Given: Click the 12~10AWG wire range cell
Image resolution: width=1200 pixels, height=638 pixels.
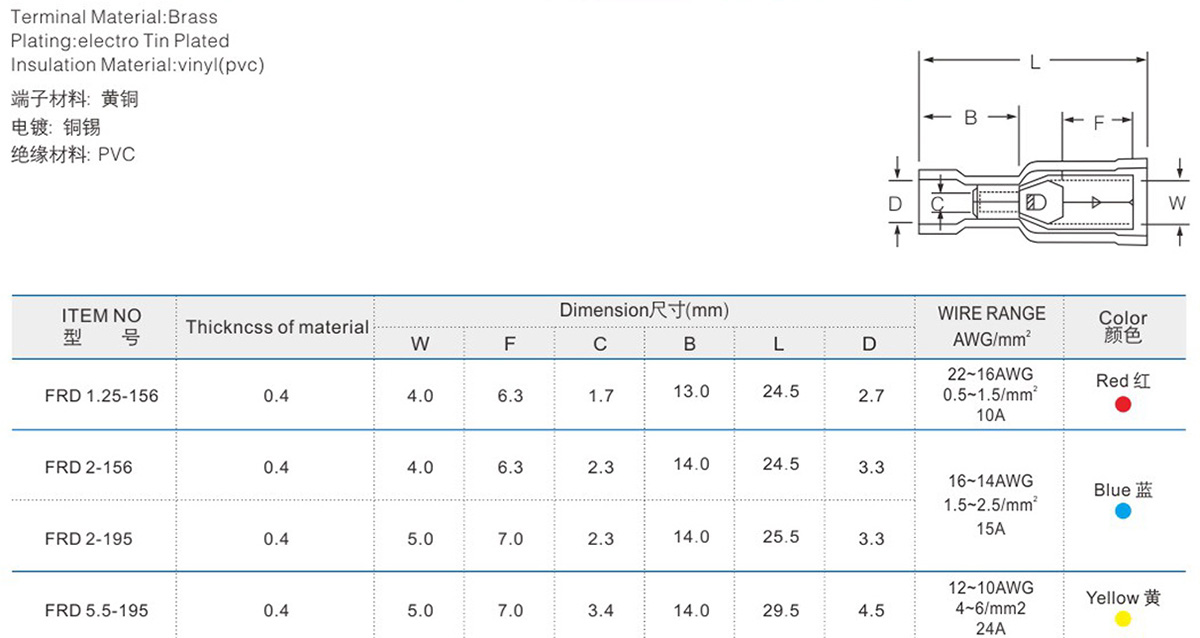Looking at the screenshot, I should [990, 608].
